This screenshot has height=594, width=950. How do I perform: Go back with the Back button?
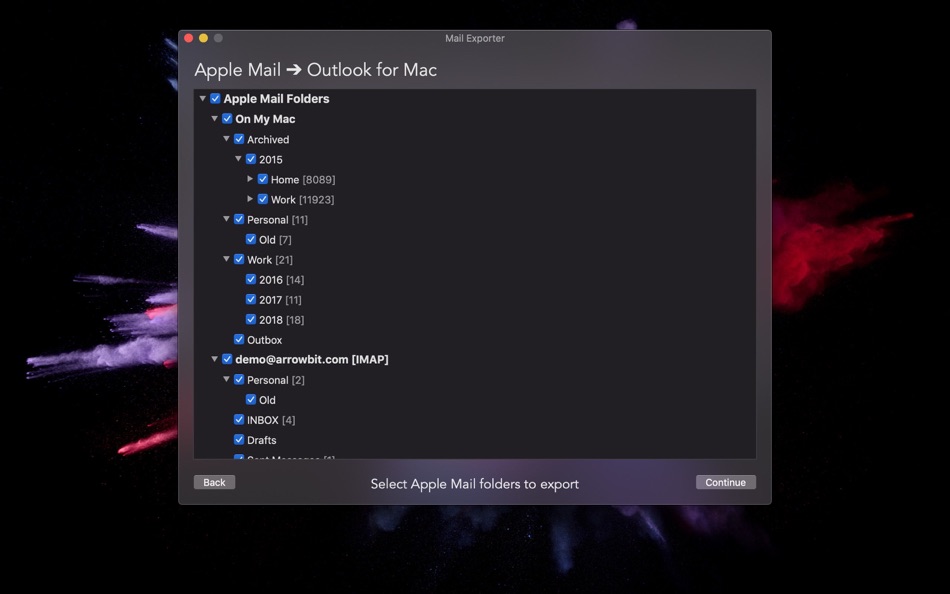coord(214,482)
